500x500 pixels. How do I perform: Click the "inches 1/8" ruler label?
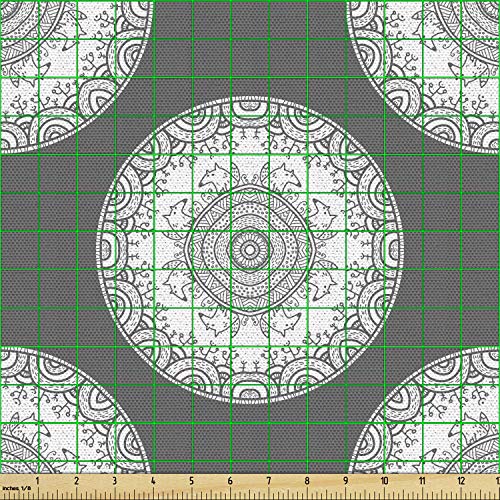(x=16, y=488)
